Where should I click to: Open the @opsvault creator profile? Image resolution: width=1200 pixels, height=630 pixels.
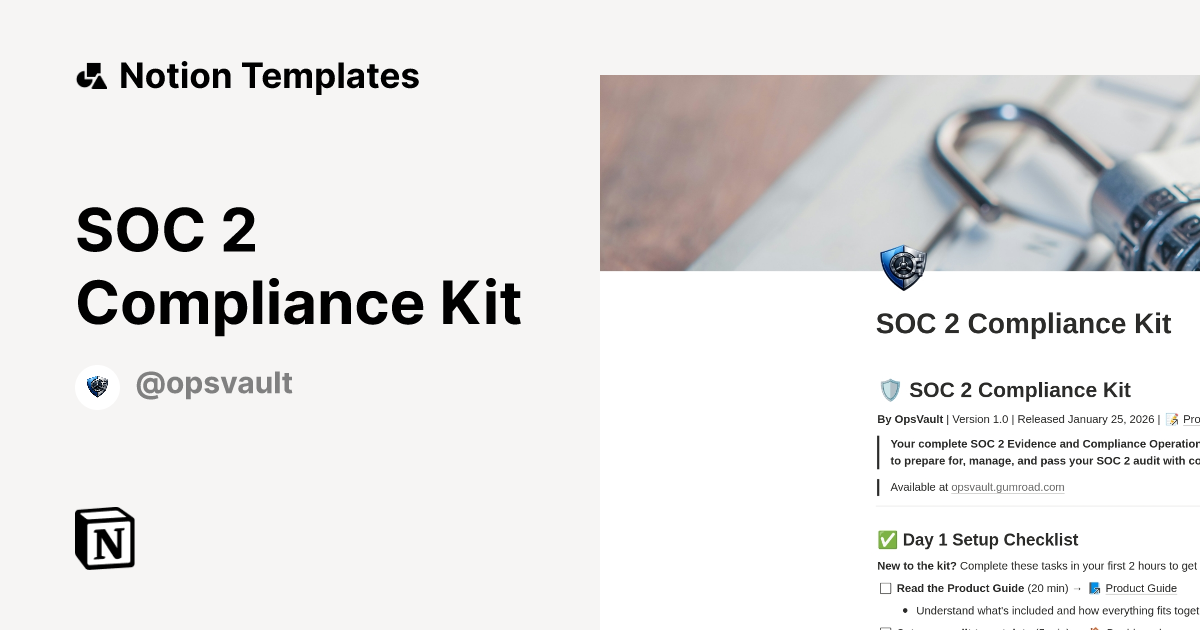point(214,384)
